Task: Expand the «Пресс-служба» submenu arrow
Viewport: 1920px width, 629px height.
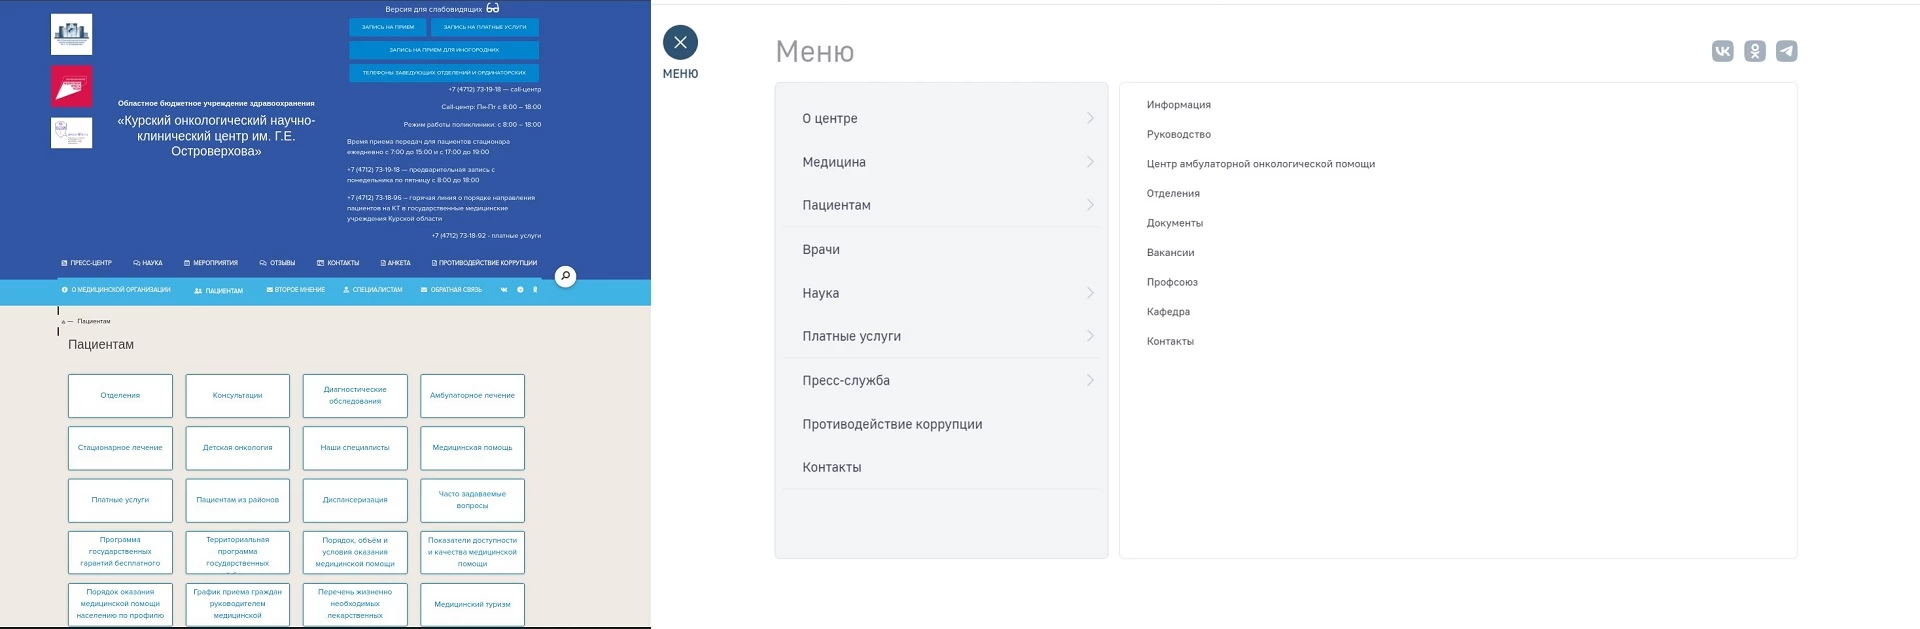Action: 1090,380
